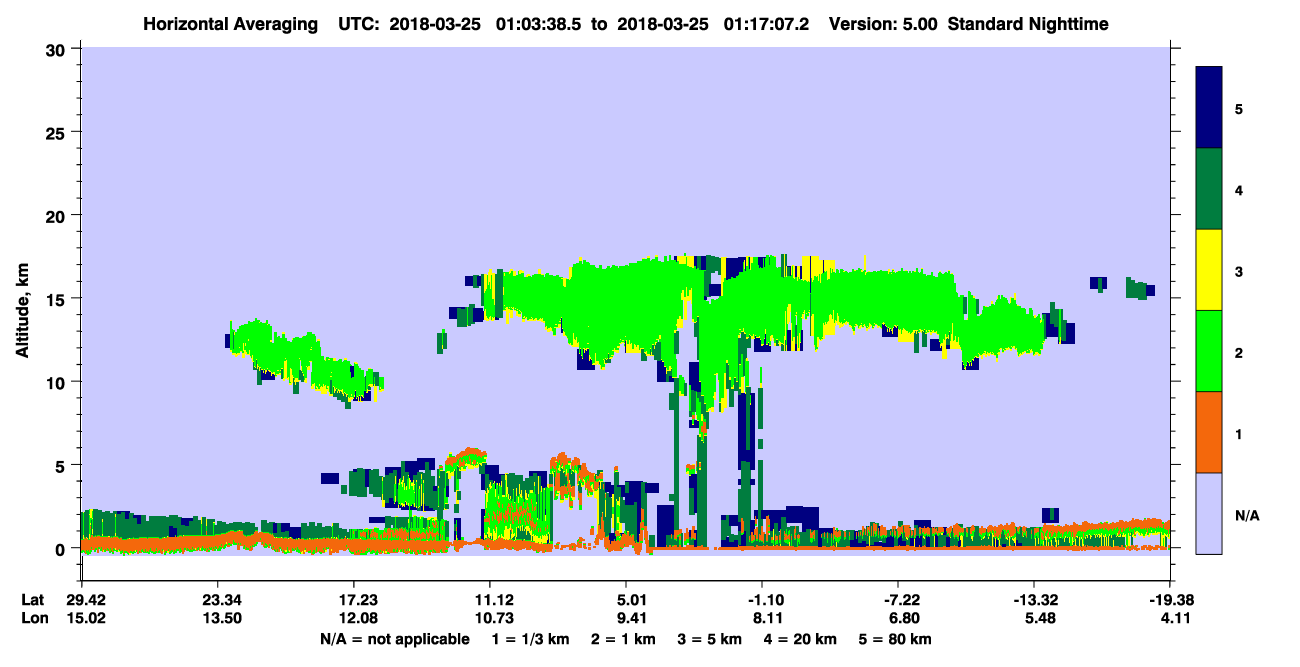Click the latitude label 29.42
Viewport: 1300px width, 667px height.
click(x=81, y=600)
